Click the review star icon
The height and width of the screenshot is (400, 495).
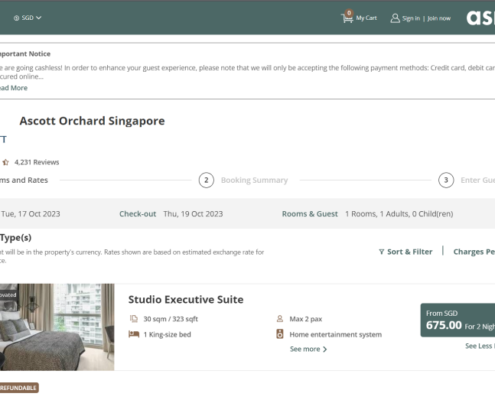[x=6, y=162]
